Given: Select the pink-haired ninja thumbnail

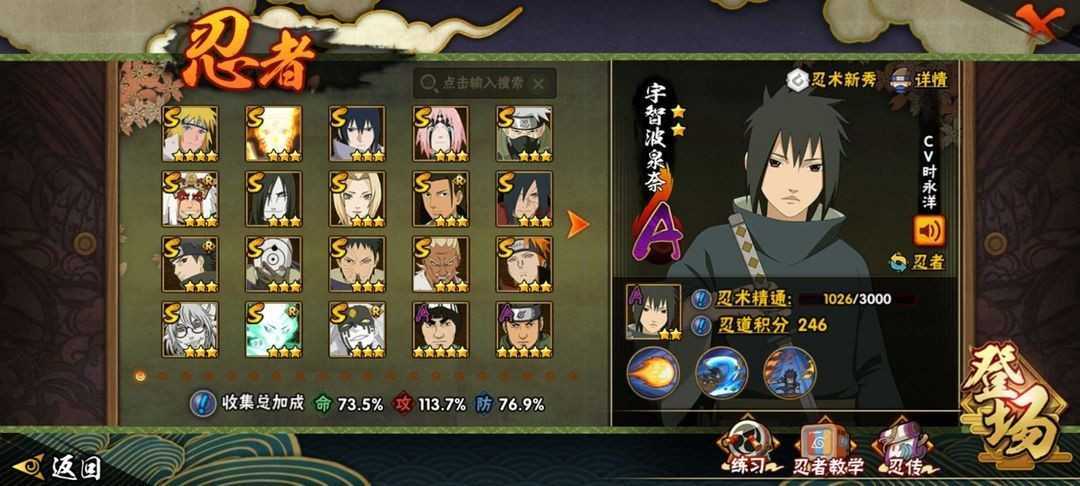Looking at the screenshot, I should pos(441,134).
